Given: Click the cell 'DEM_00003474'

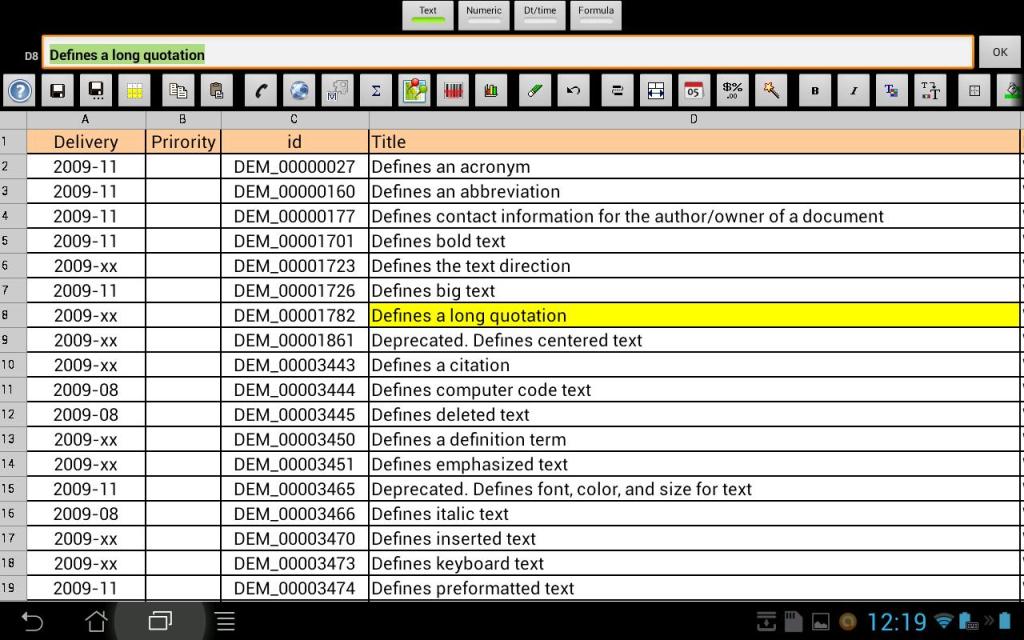Looking at the screenshot, I should [x=295, y=588].
